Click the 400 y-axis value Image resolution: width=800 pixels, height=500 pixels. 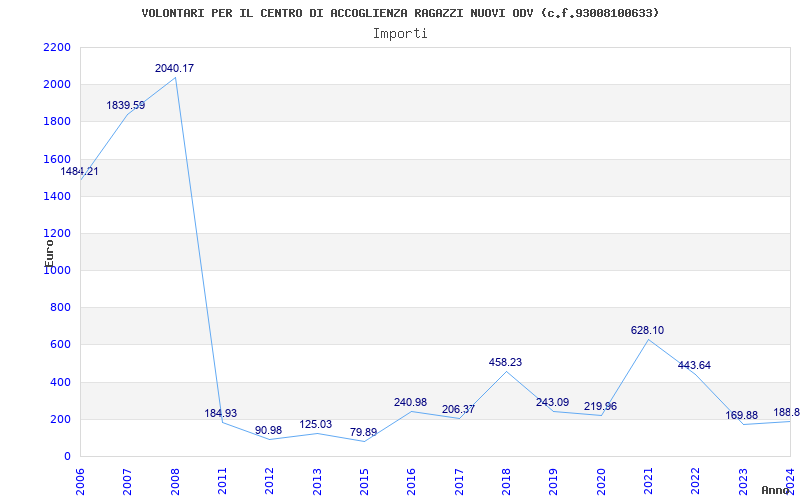pos(61,382)
